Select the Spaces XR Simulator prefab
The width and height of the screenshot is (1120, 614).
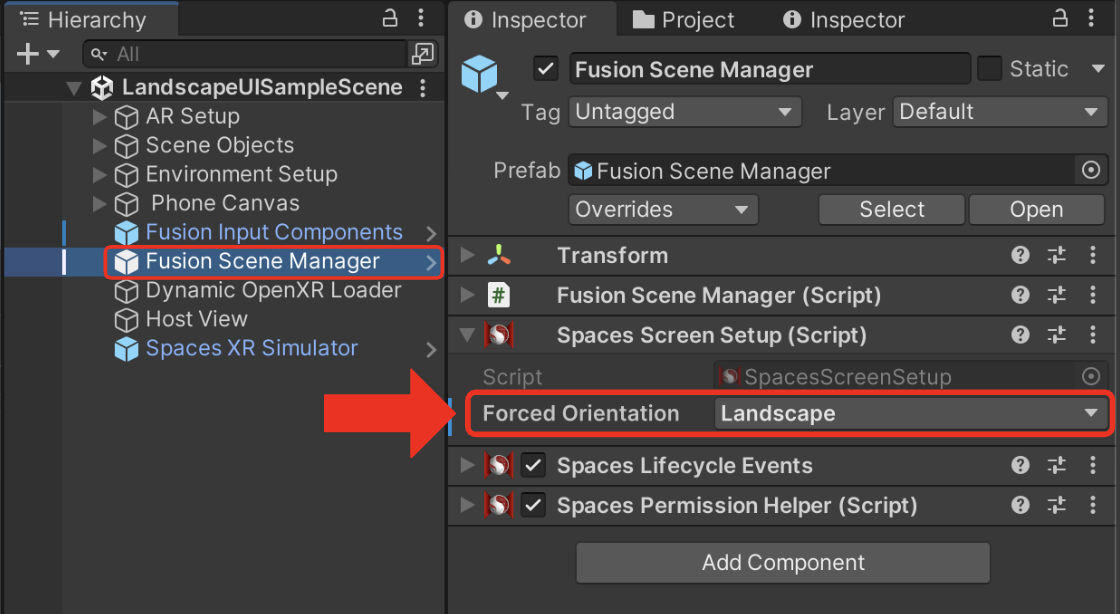251,348
